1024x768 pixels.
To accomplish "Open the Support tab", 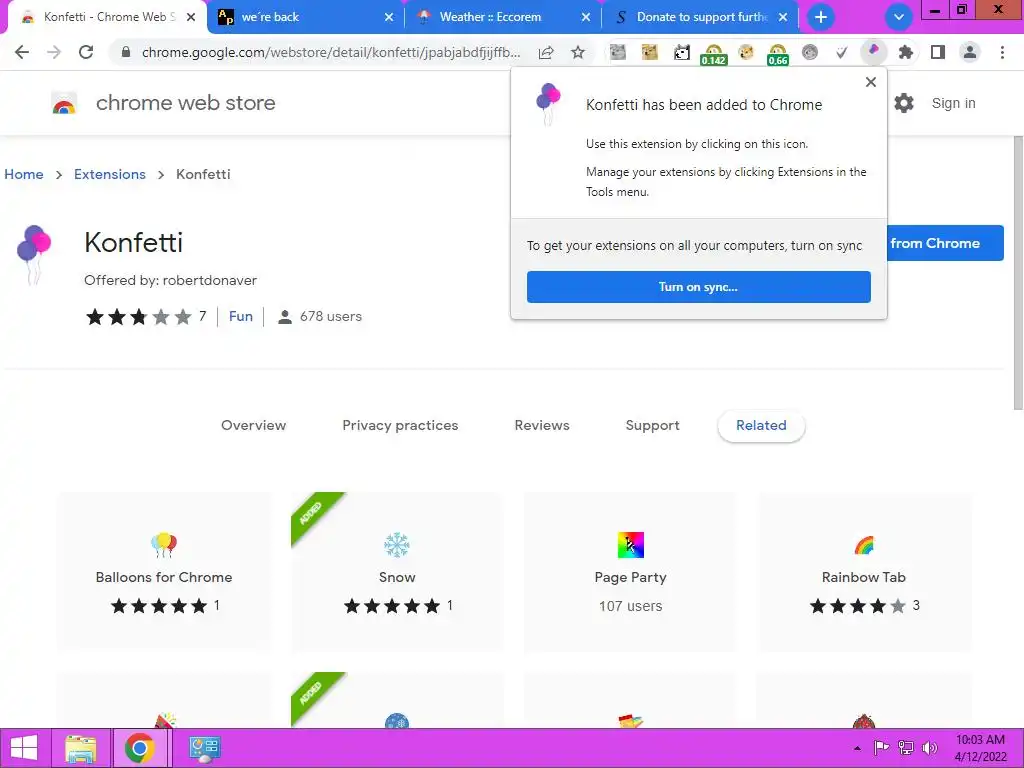I will [x=652, y=425].
